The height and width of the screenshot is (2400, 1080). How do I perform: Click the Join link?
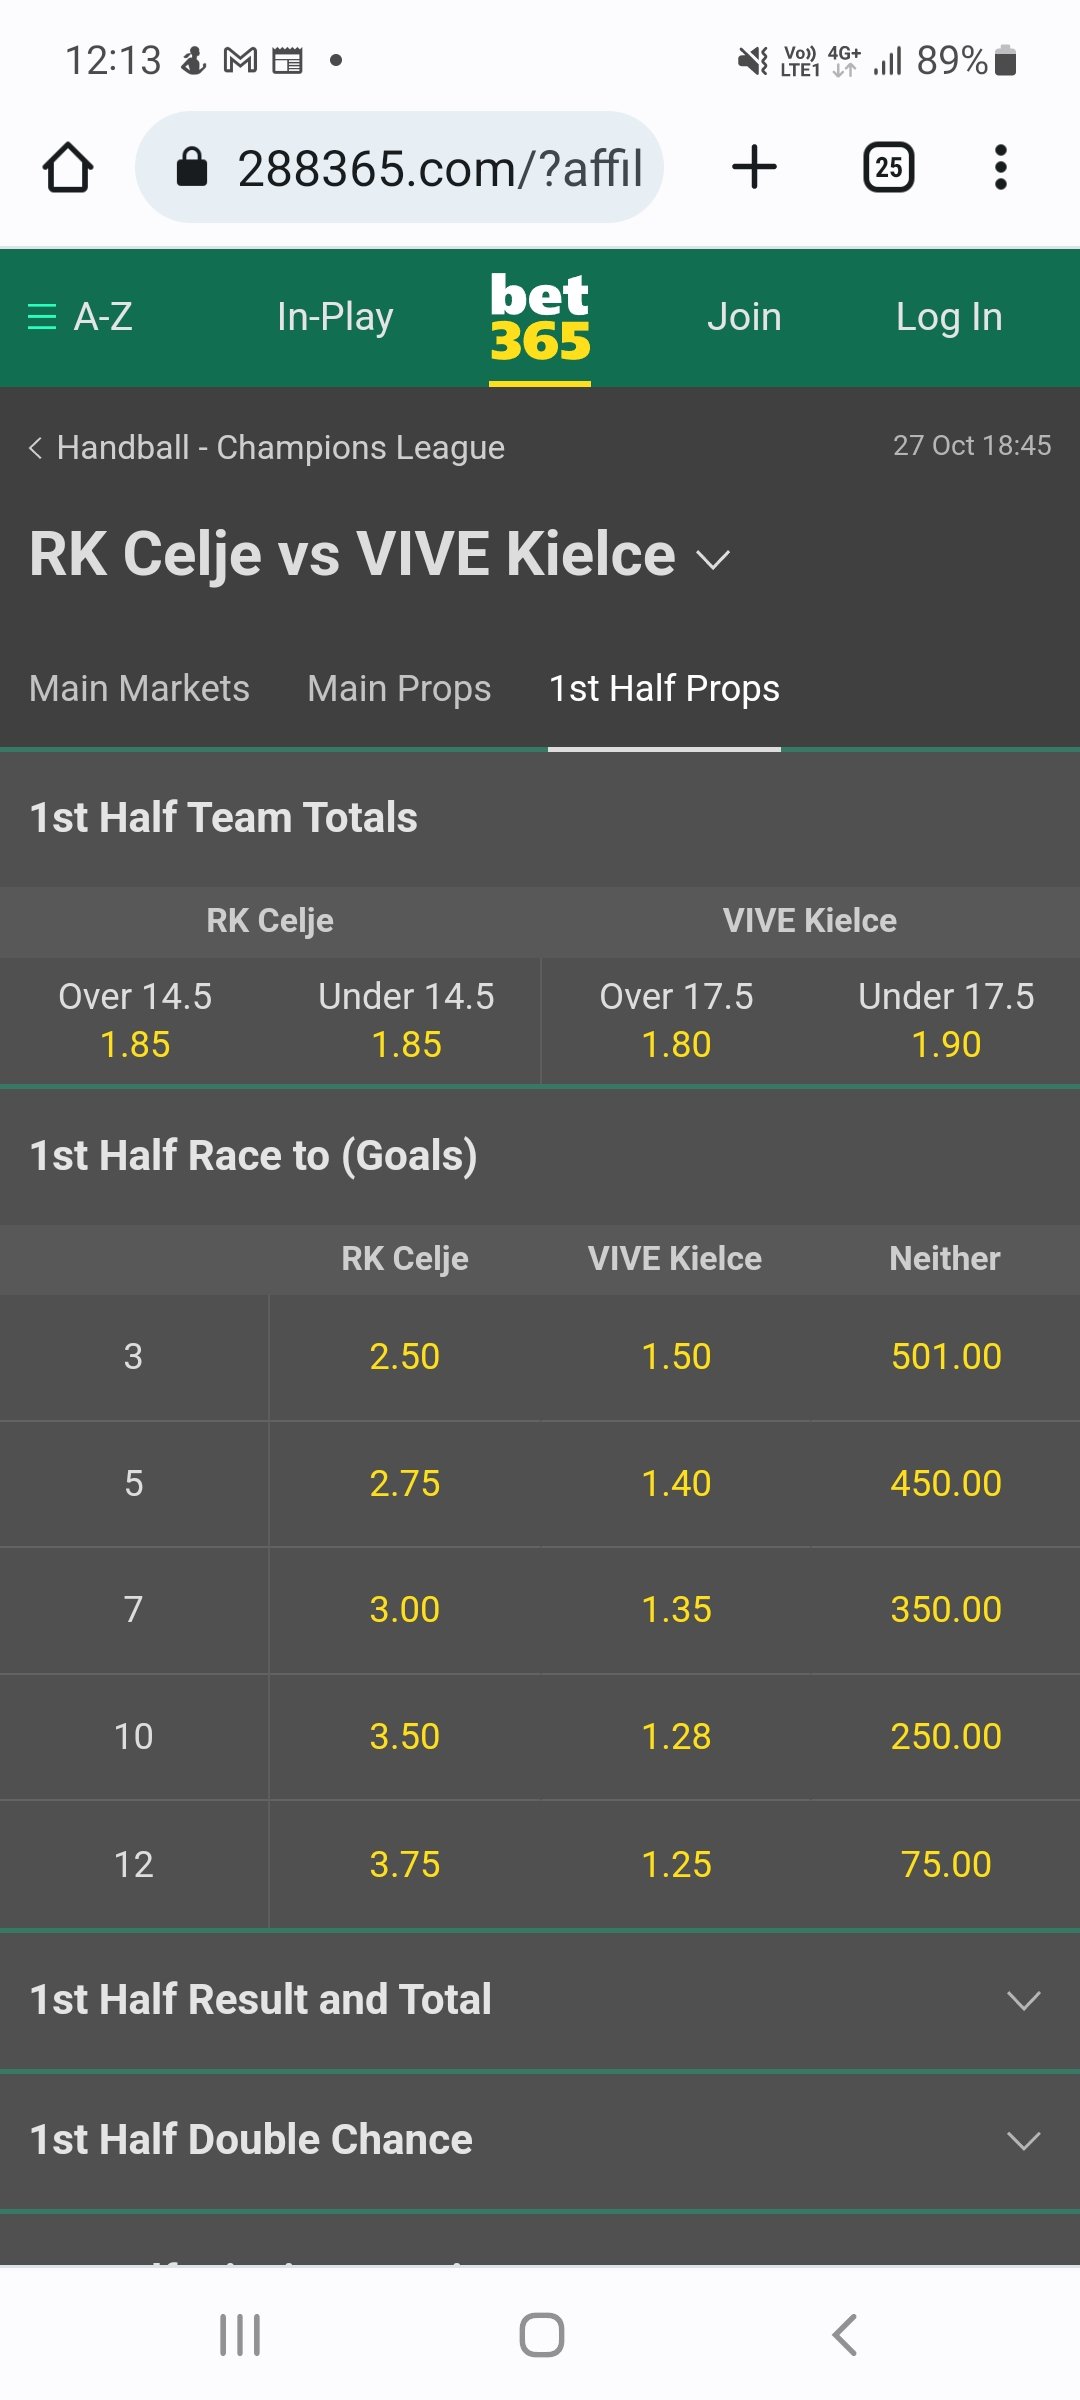[x=744, y=317]
